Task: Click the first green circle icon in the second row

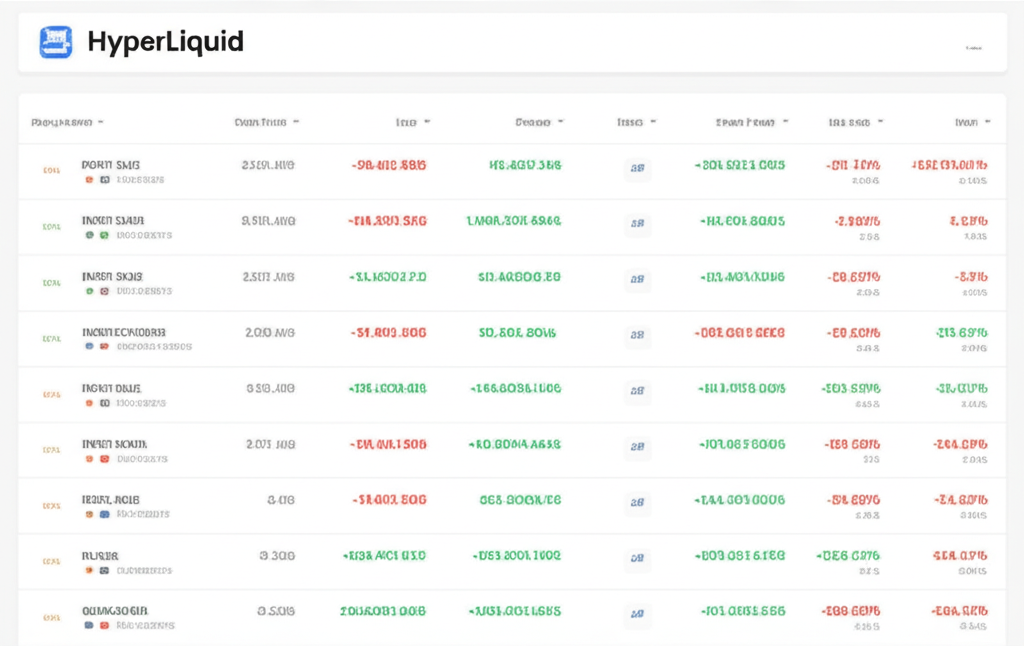Action: tap(89, 235)
